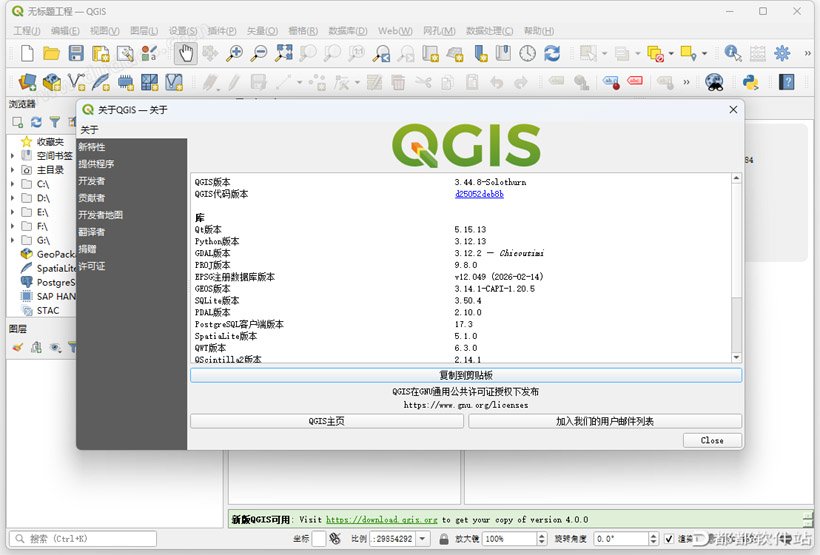
Task: Click the eye visibility icon in Layers panel
Action: click(55, 347)
